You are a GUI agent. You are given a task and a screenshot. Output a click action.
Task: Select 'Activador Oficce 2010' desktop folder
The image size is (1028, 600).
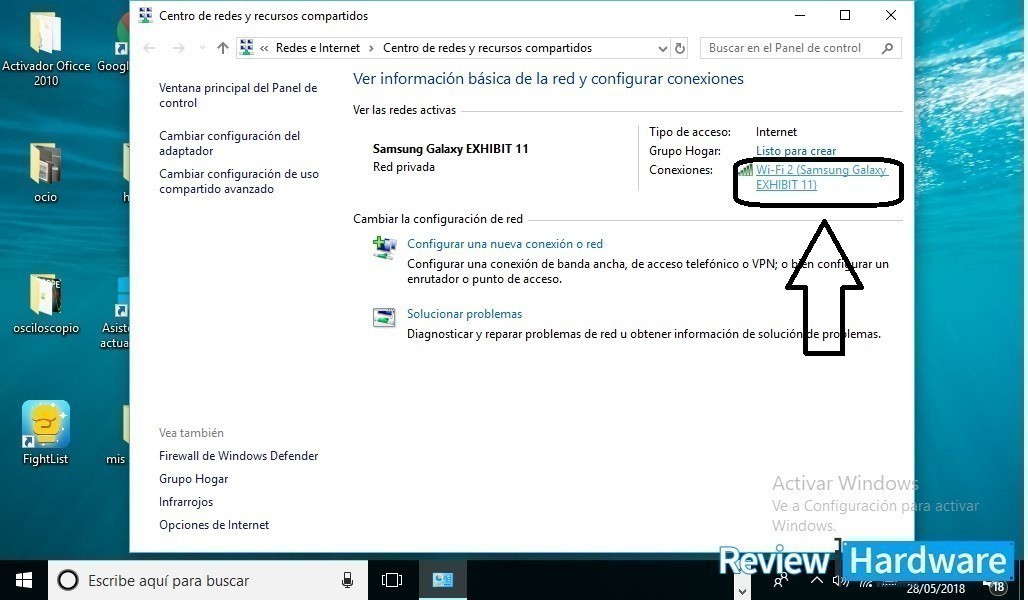[x=46, y=50]
